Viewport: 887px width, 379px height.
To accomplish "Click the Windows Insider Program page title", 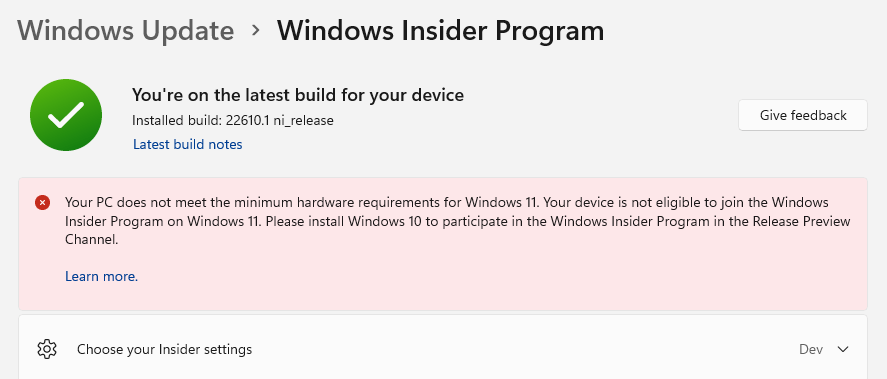I will coord(440,31).
